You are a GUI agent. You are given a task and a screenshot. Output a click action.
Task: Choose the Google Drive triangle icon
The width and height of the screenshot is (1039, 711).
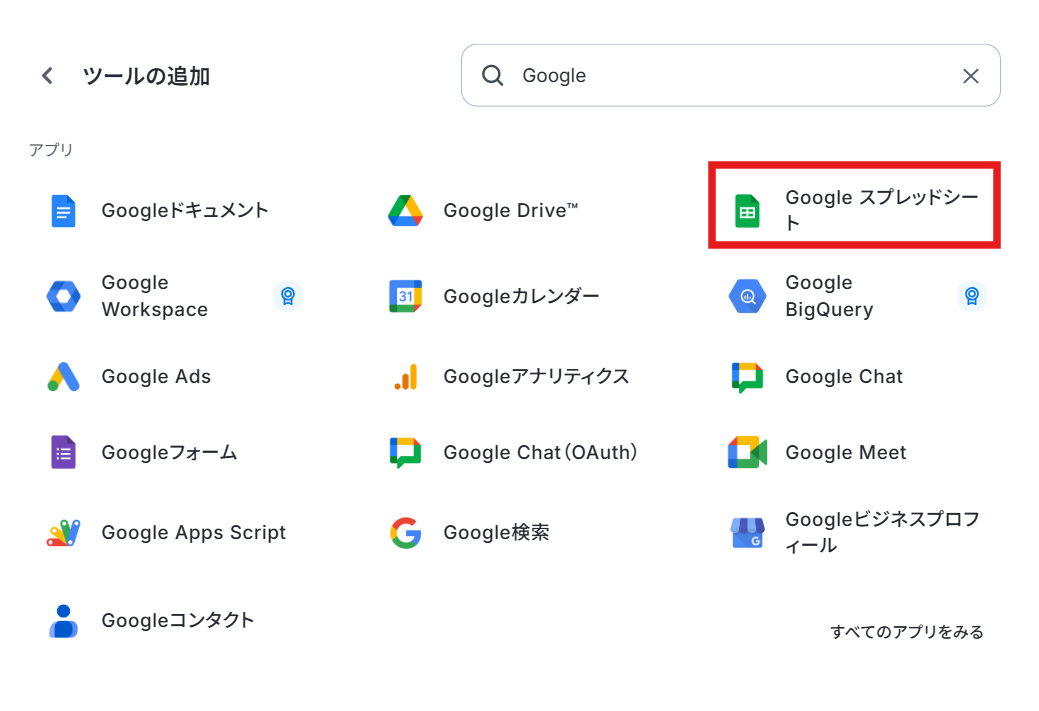click(x=406, y=211)
